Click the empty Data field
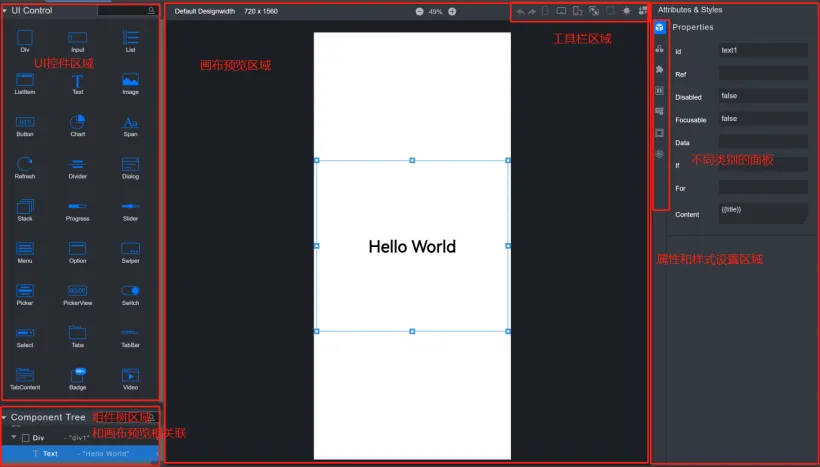820x467 pixels. click(x=763, y=141)
